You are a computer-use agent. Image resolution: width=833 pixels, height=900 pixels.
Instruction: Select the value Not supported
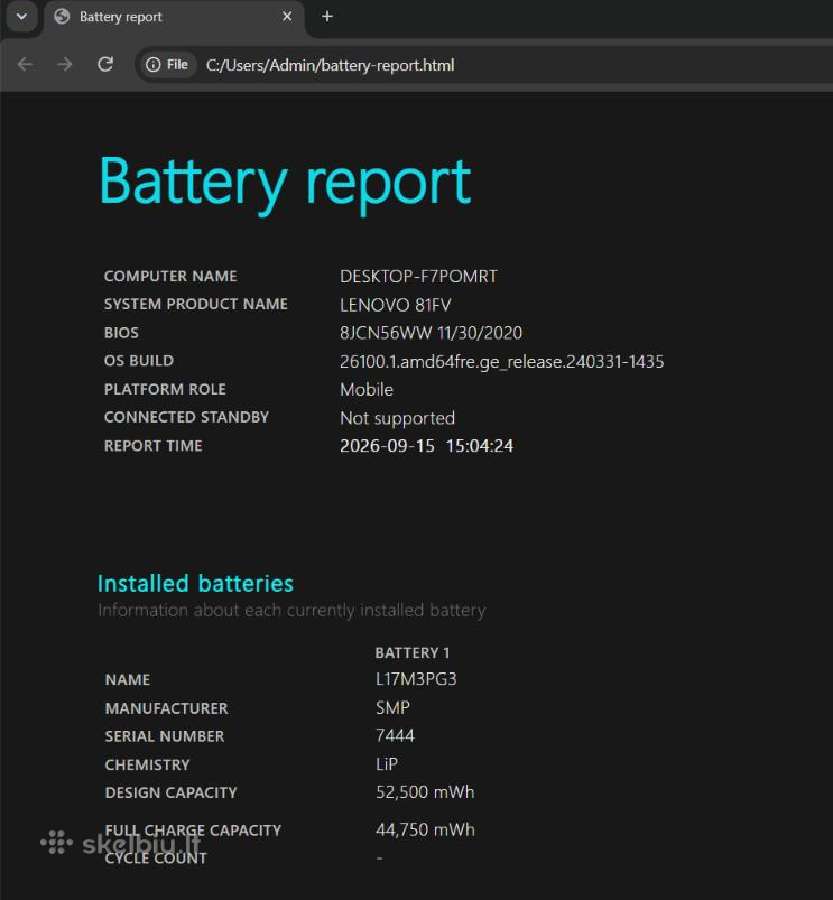(x=397, y=418)
